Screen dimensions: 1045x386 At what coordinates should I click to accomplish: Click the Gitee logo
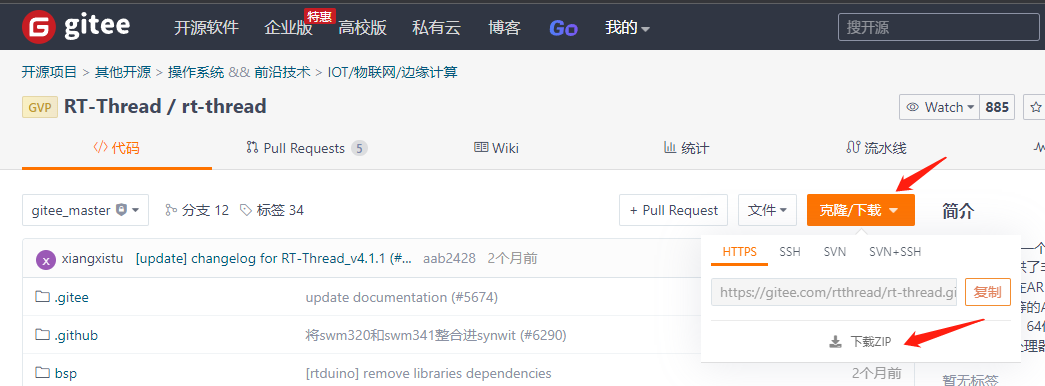75,27
